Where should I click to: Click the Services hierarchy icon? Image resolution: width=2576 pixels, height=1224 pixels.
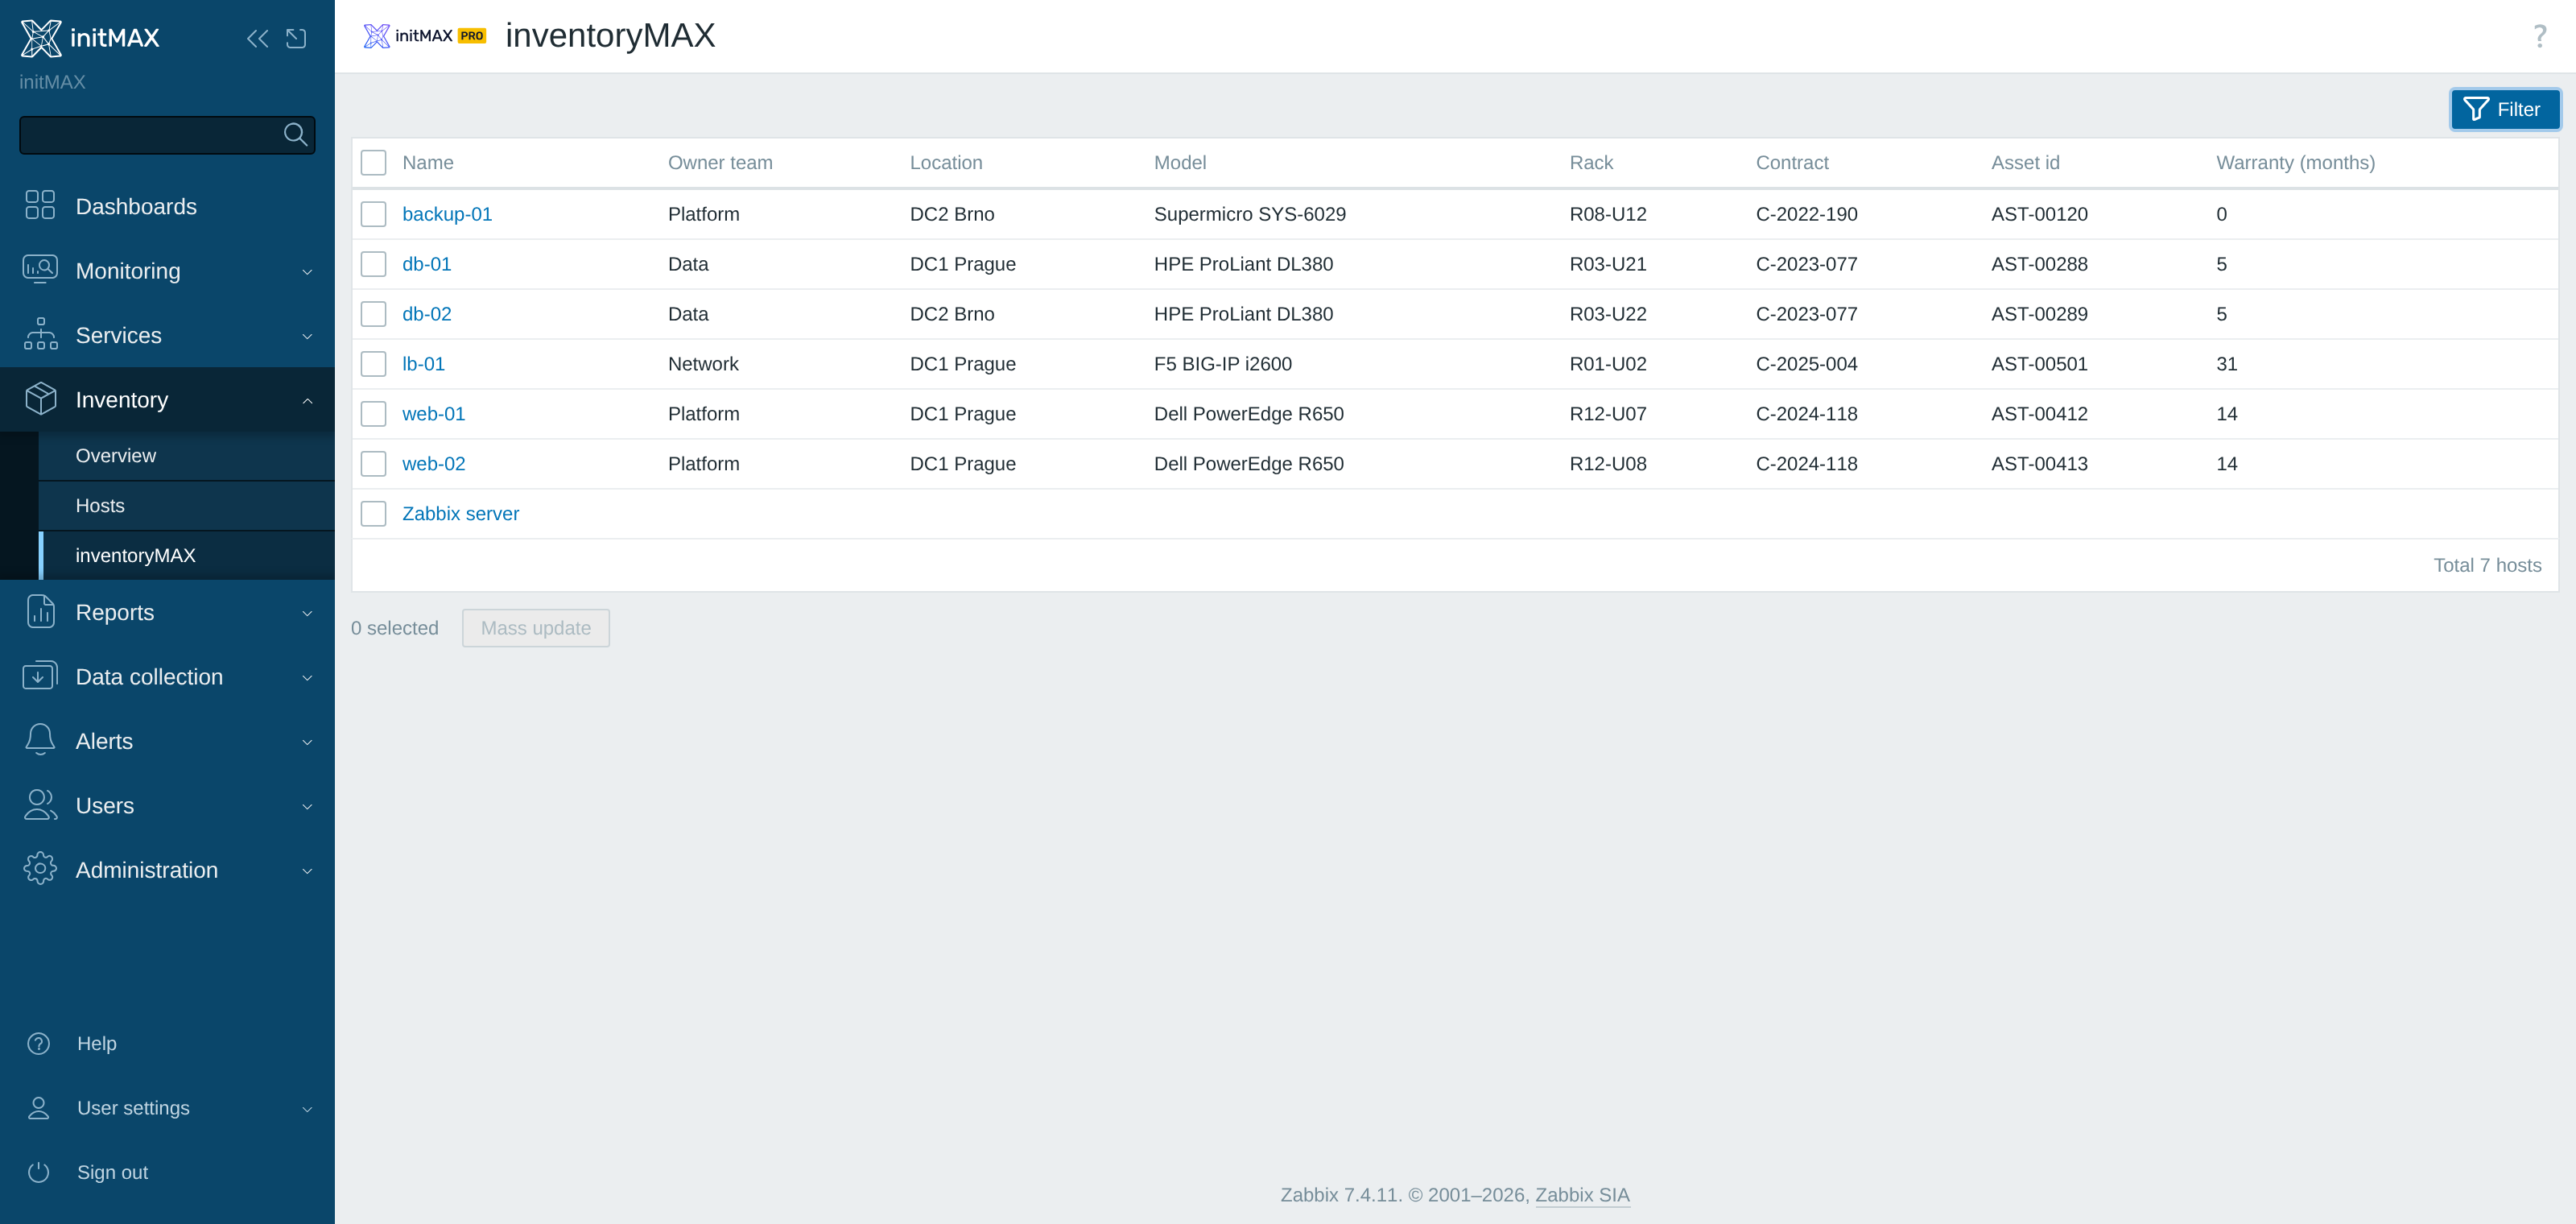coord(40,334)
